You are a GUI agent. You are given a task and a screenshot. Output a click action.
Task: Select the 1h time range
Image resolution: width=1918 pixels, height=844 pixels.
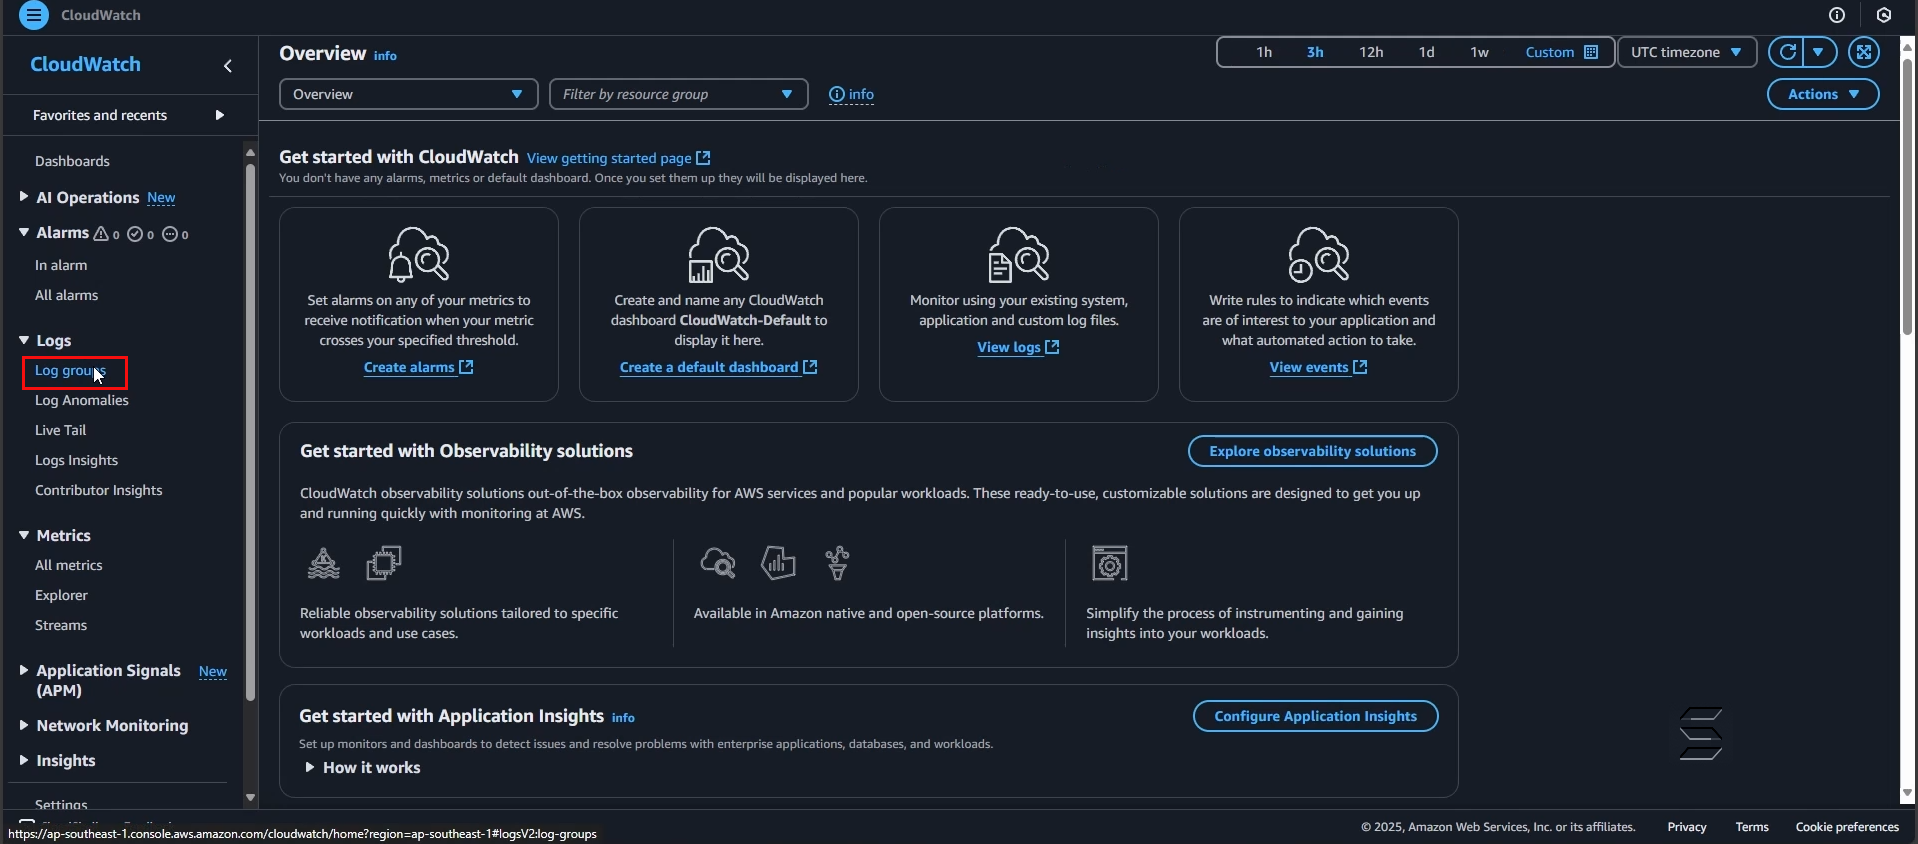(1264, 52)
